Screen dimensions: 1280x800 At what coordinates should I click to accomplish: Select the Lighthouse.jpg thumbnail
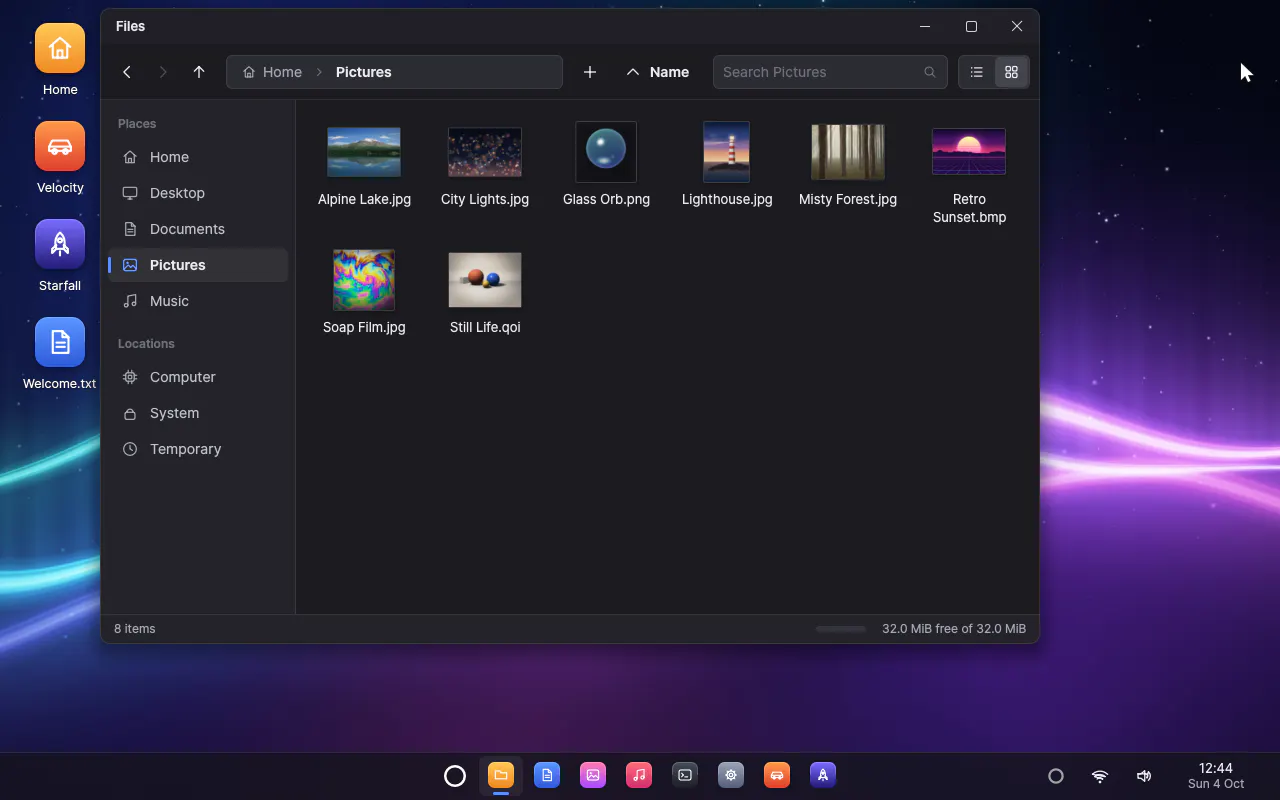pos(727,152)
